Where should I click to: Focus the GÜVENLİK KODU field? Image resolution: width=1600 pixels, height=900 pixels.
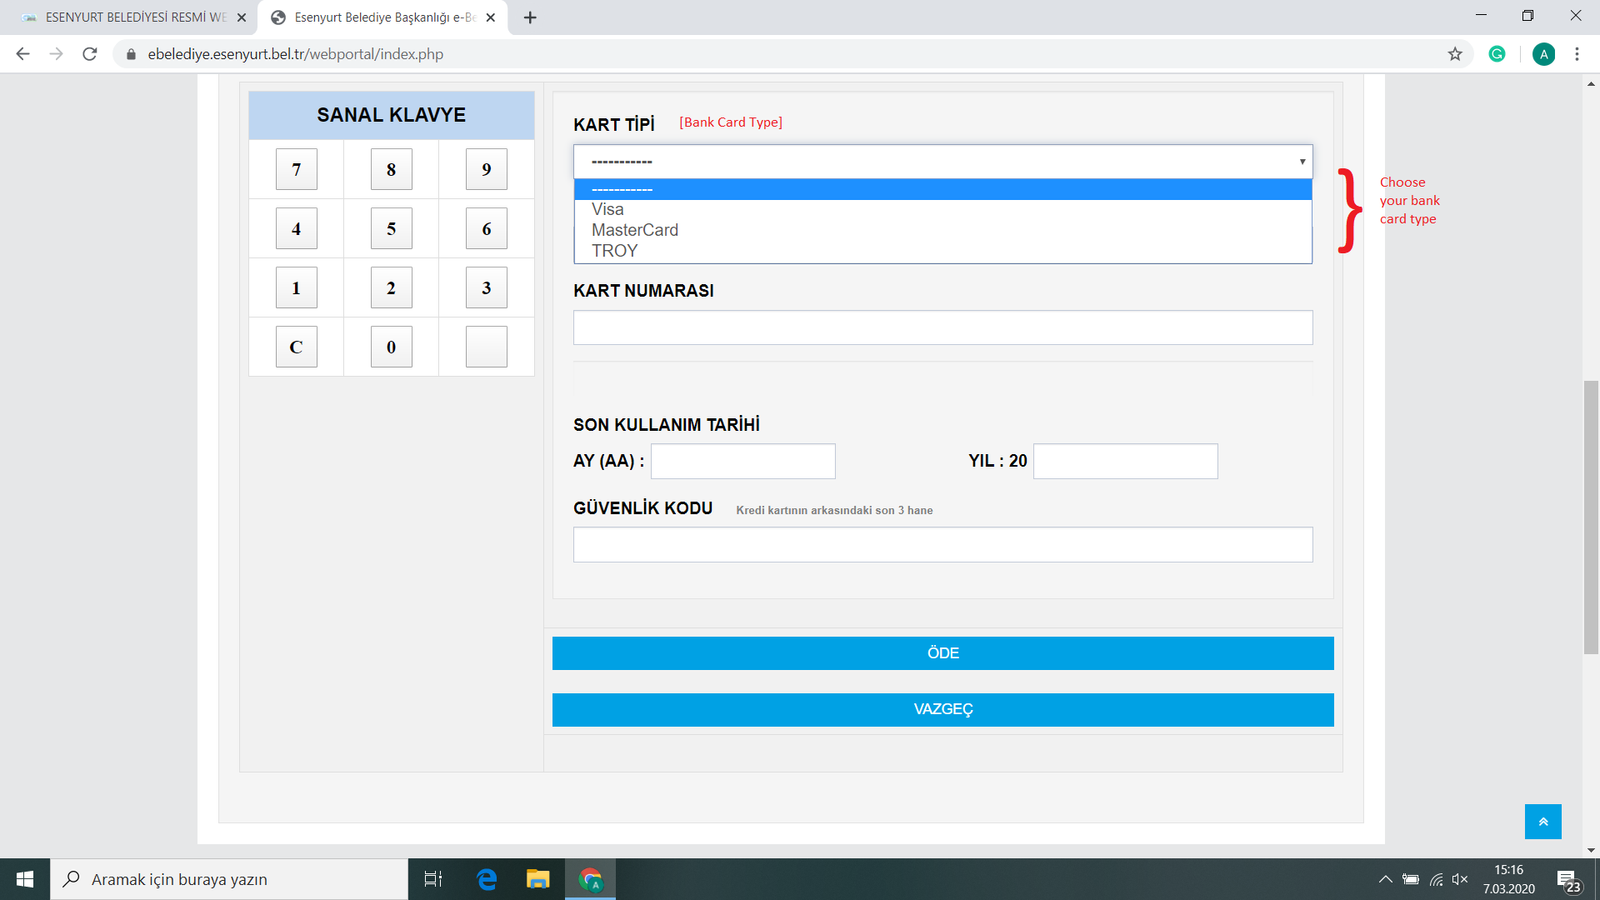pos(942,545)
